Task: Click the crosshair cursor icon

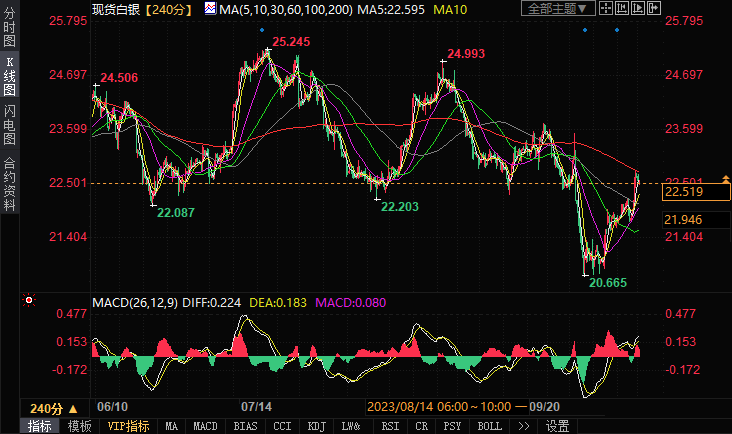Action: 605,8
